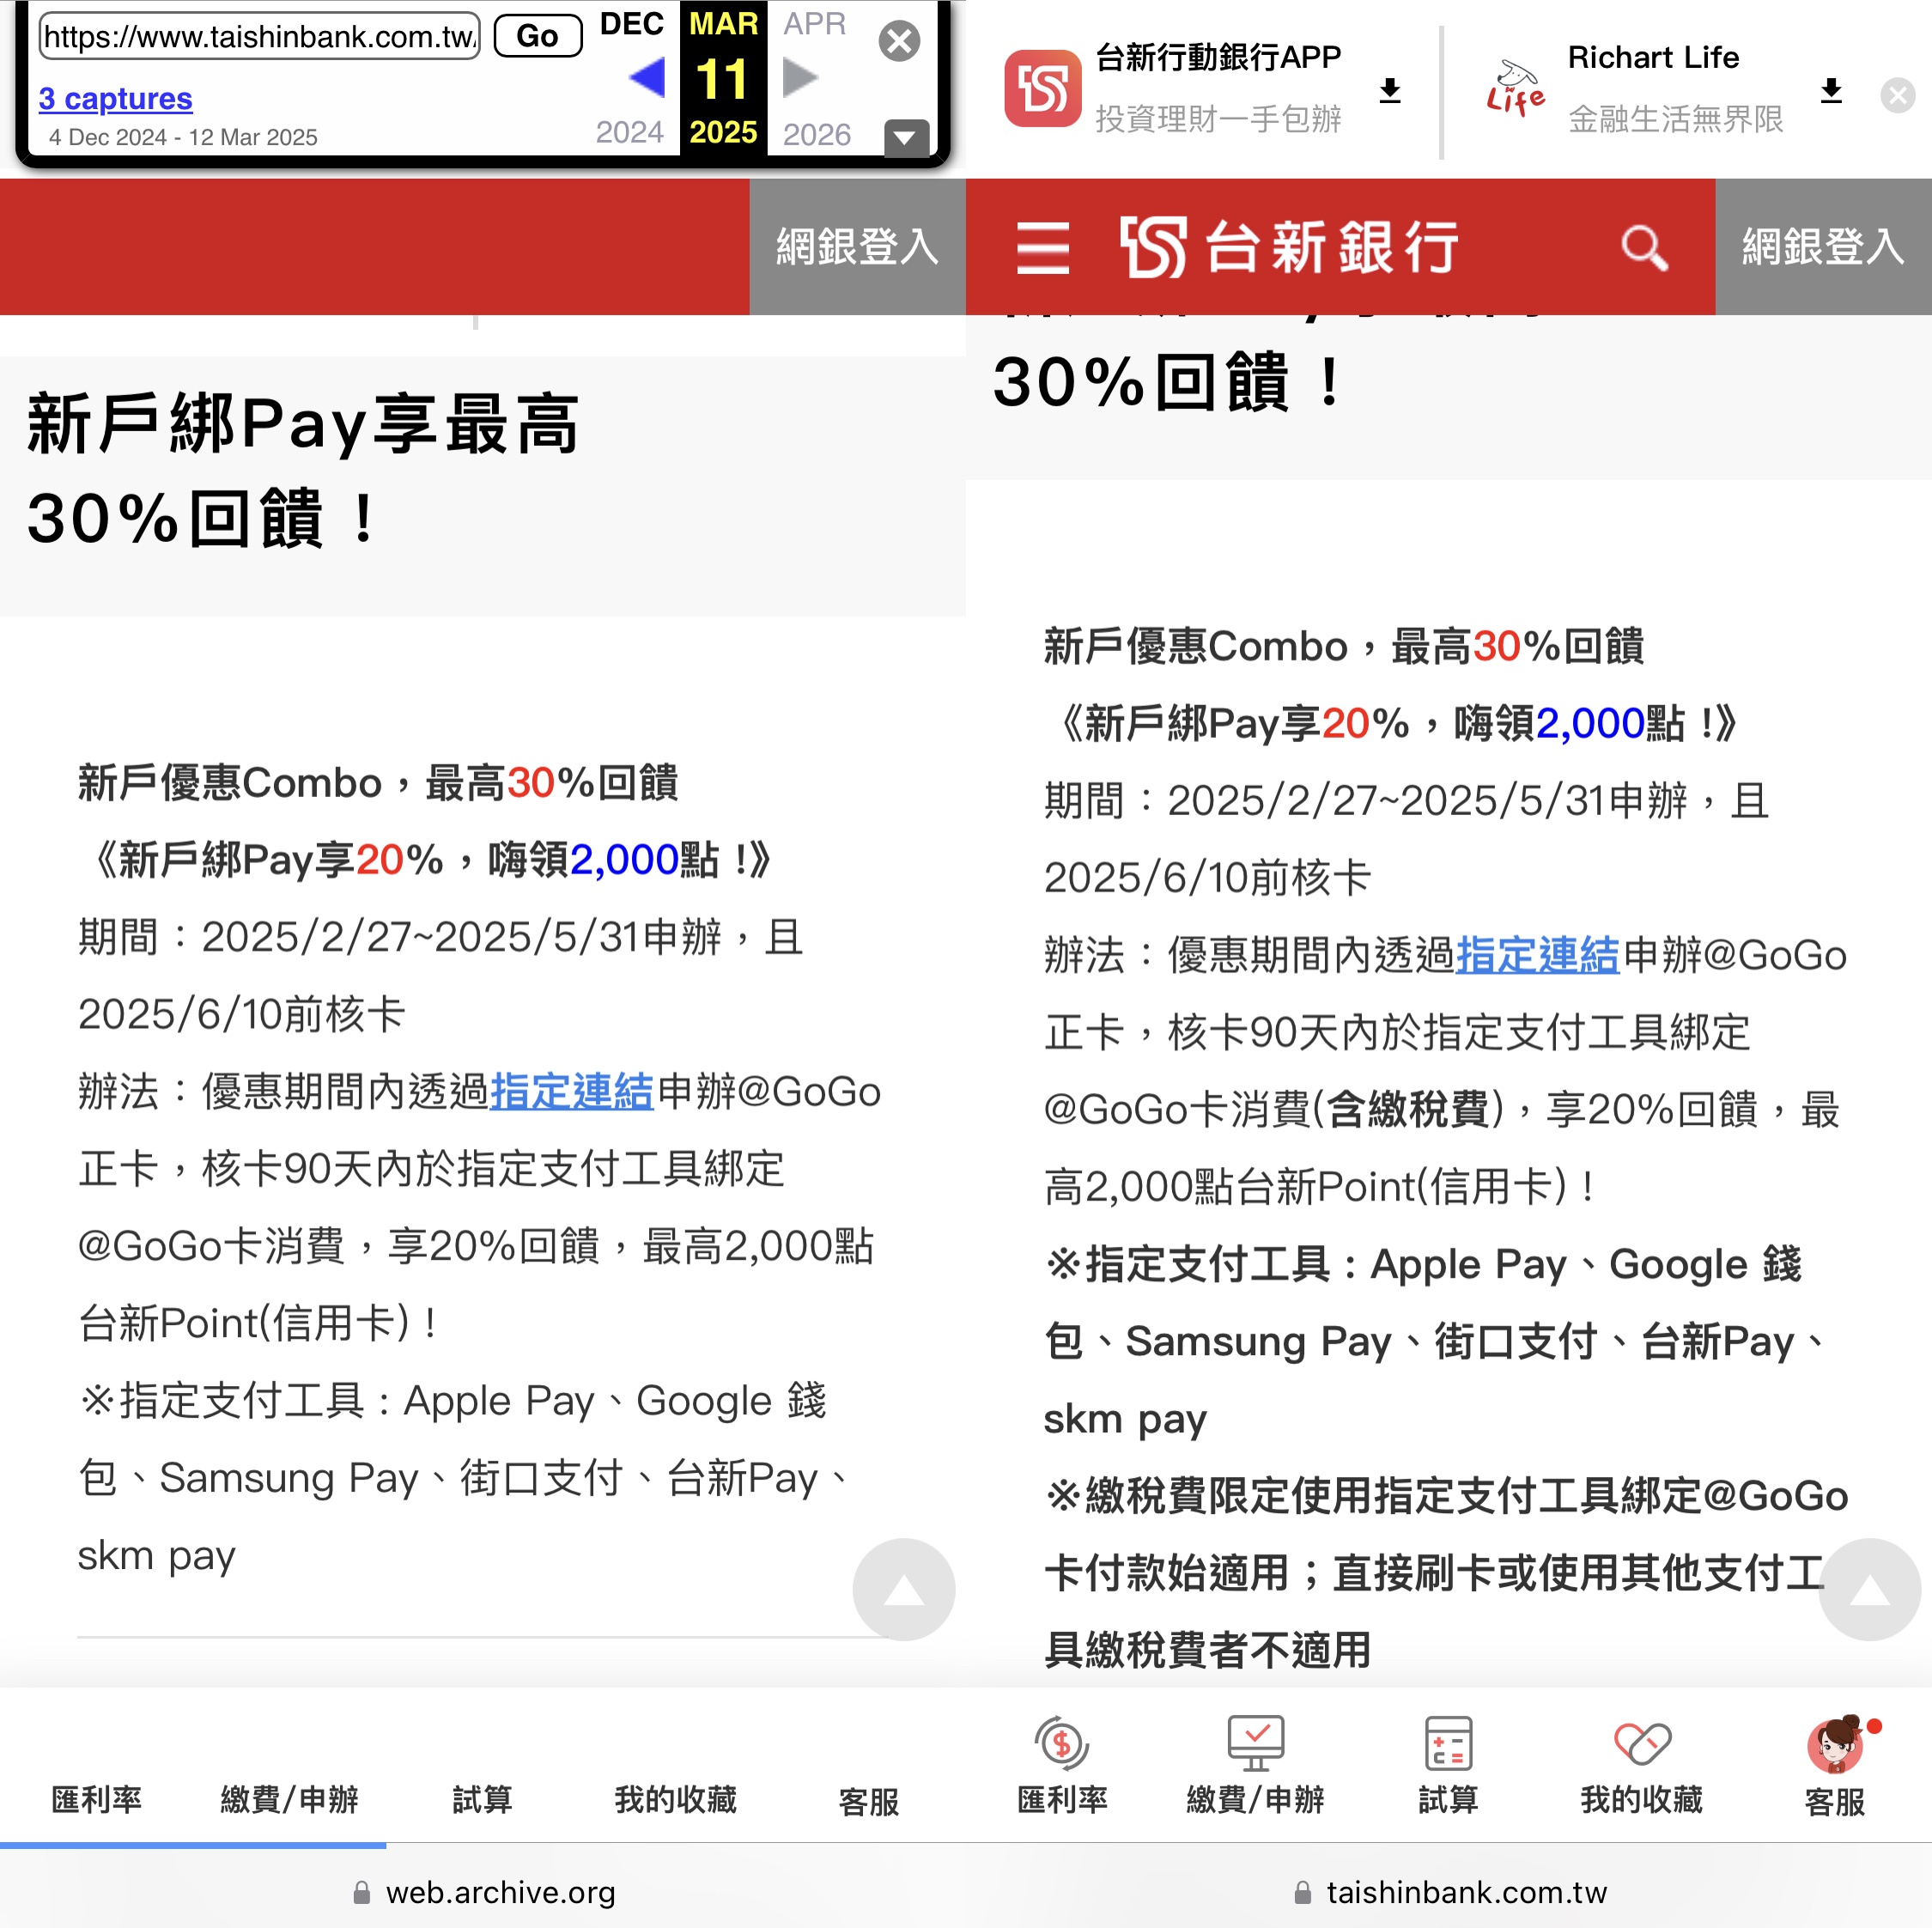Click the blue 2,000 in archive window

[623, 859]
